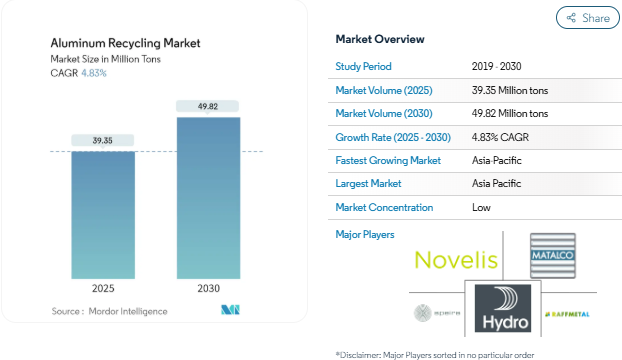Image resolution: width=622 pixels, height=360 pixels.
Task: Click the MATALCO logo
Action: tap(553, 255)
